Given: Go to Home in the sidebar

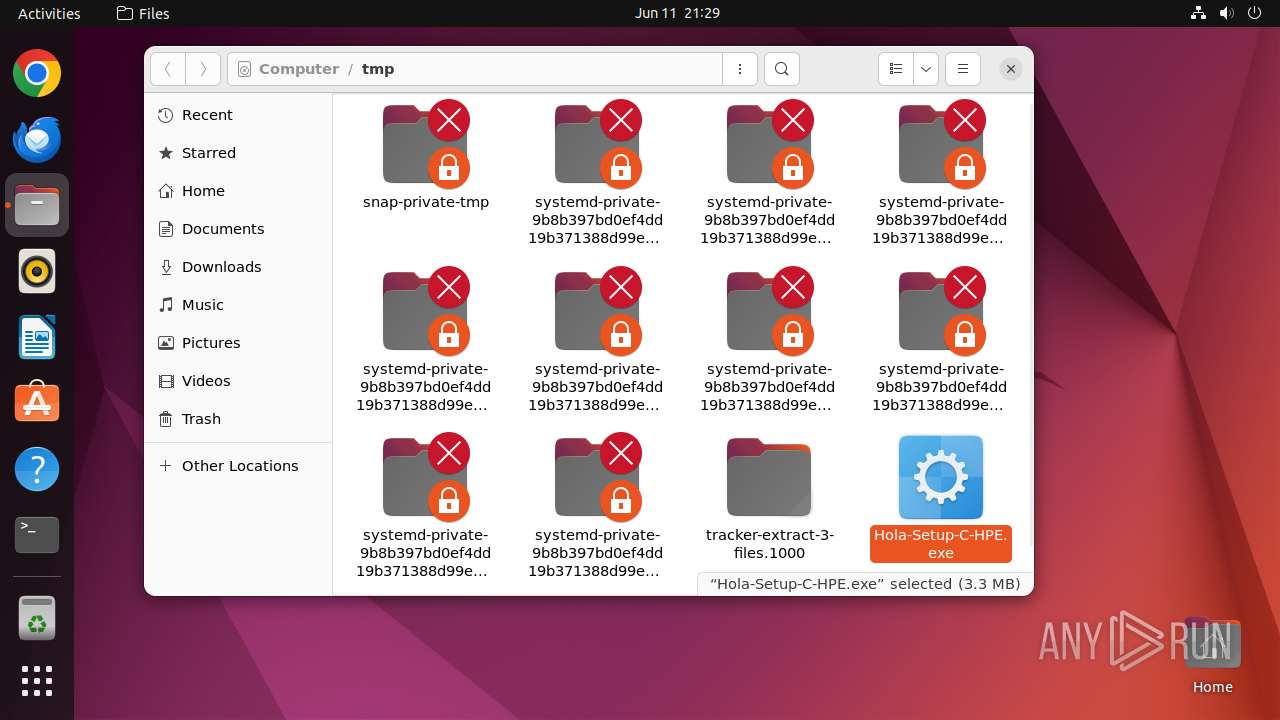Looking at the screenshot, I should (238, 191).
